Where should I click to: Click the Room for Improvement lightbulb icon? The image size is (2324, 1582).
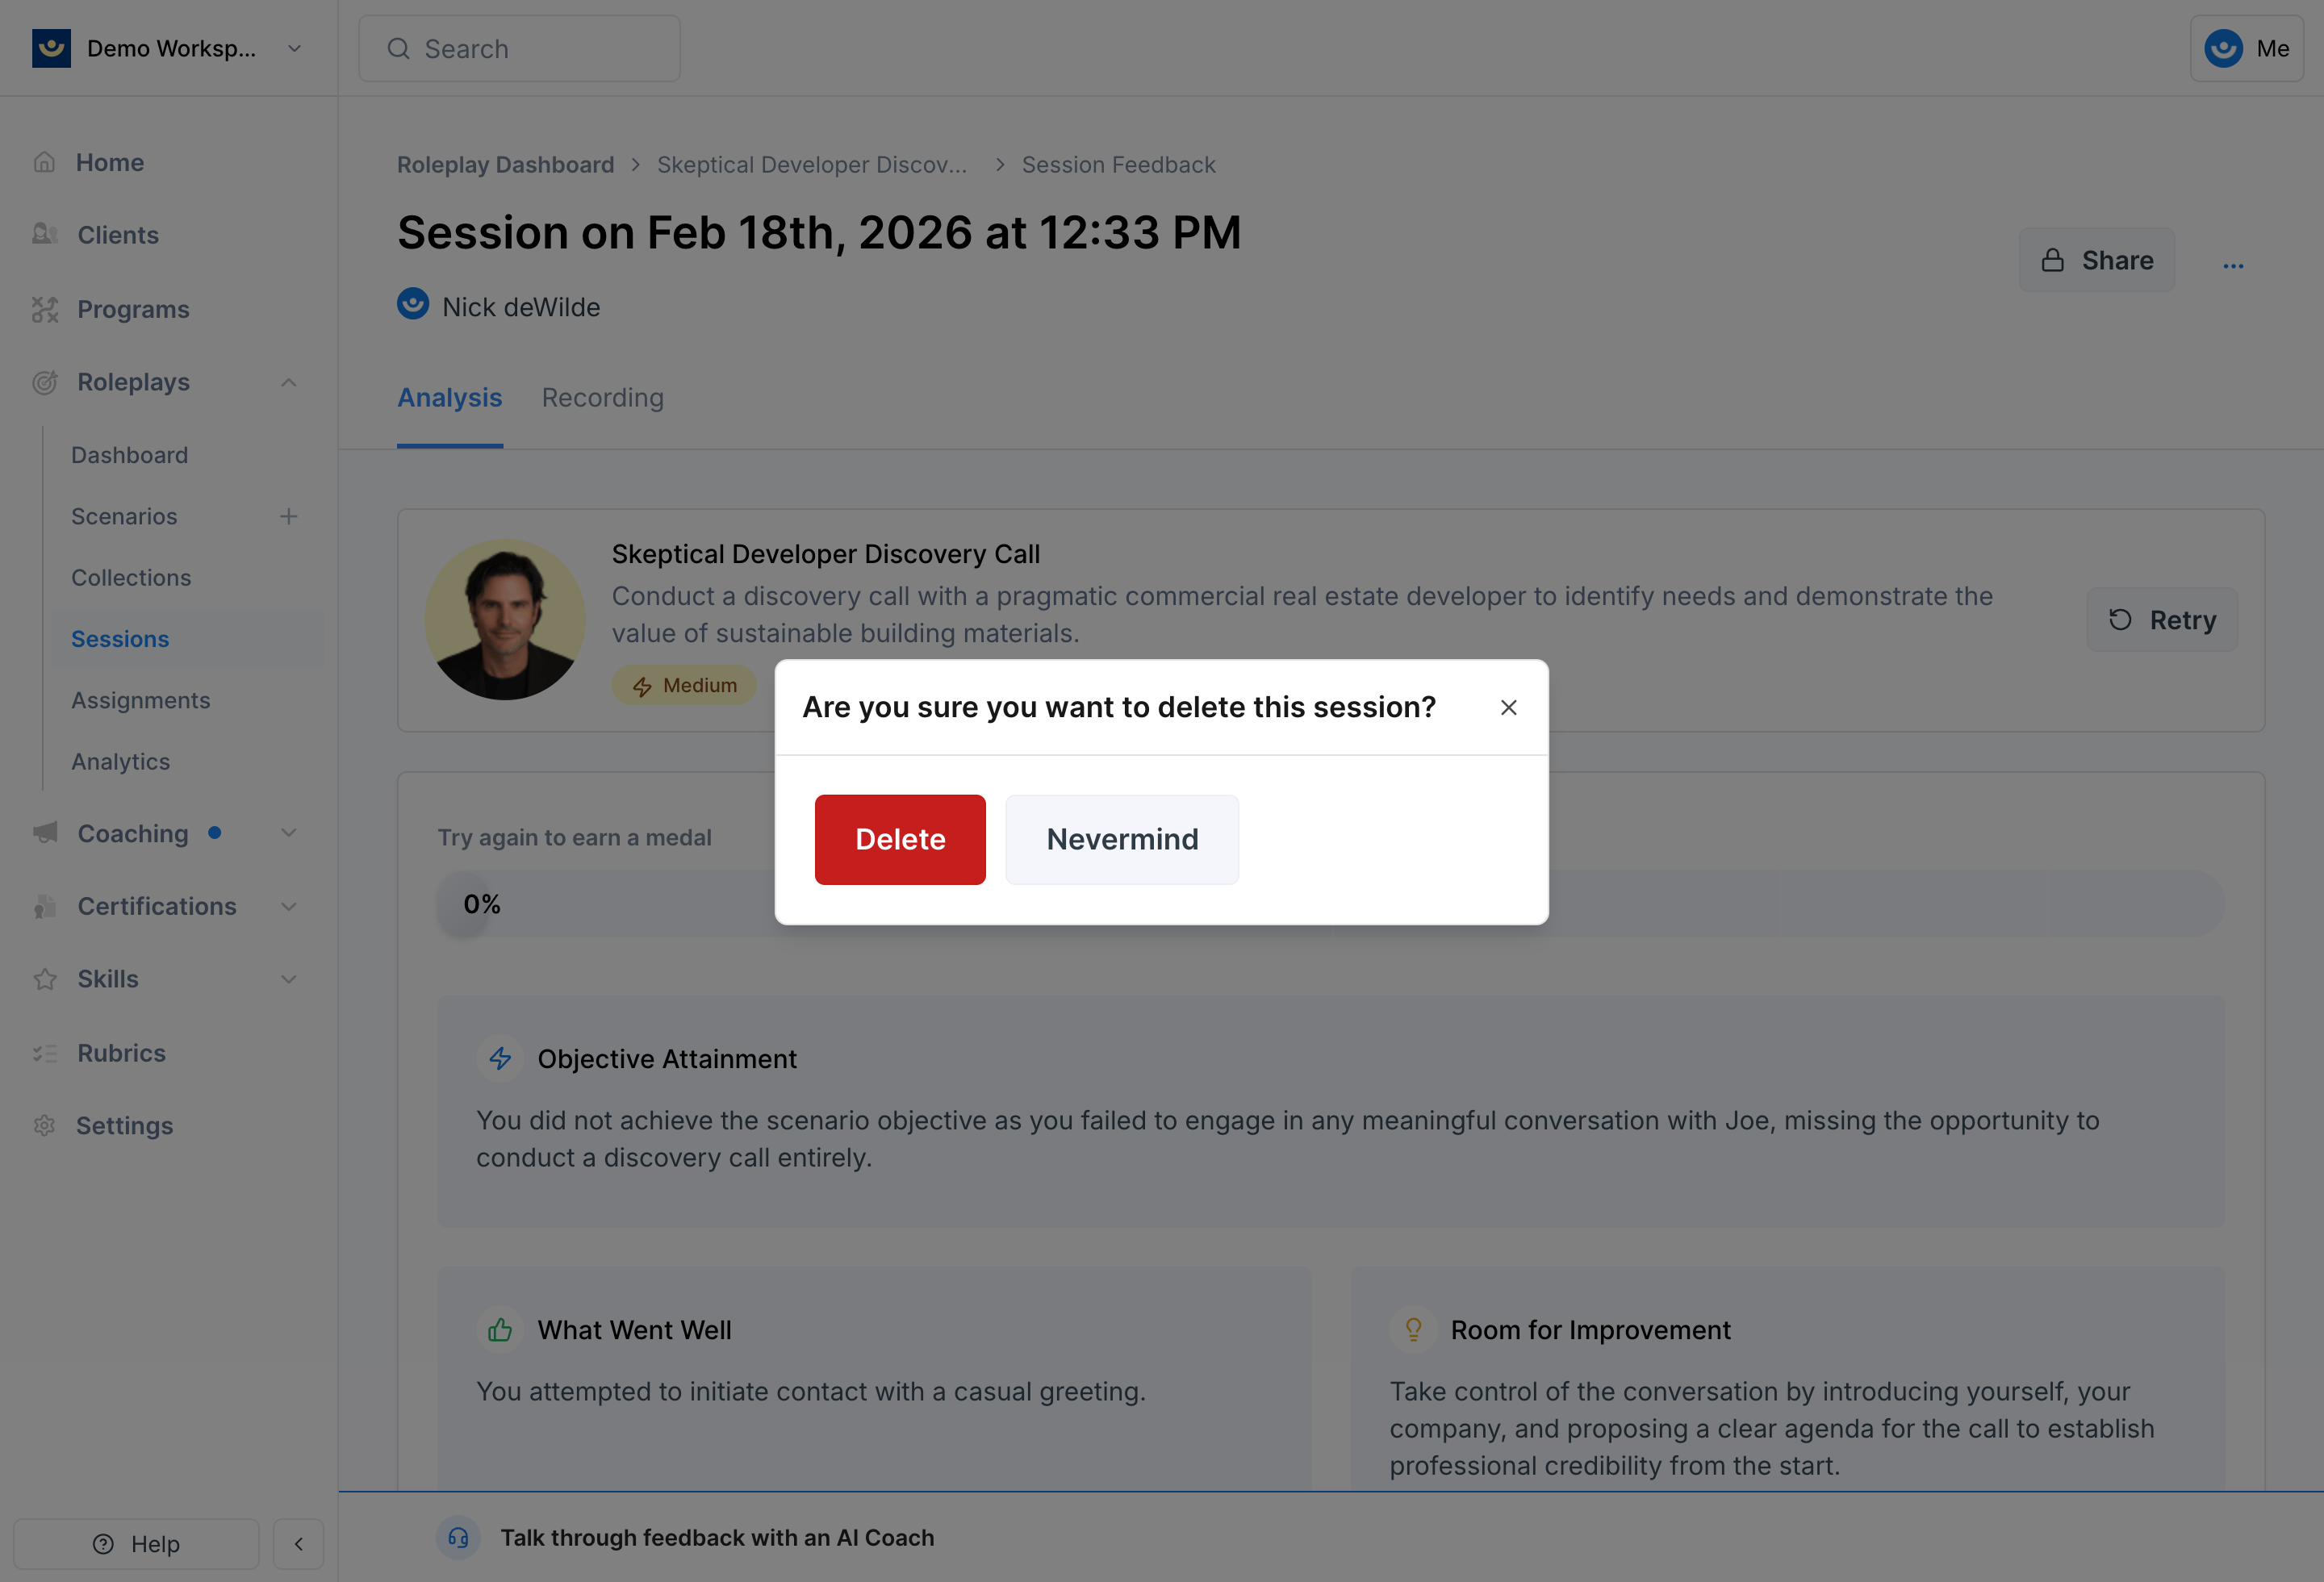click(1413, 1330)
